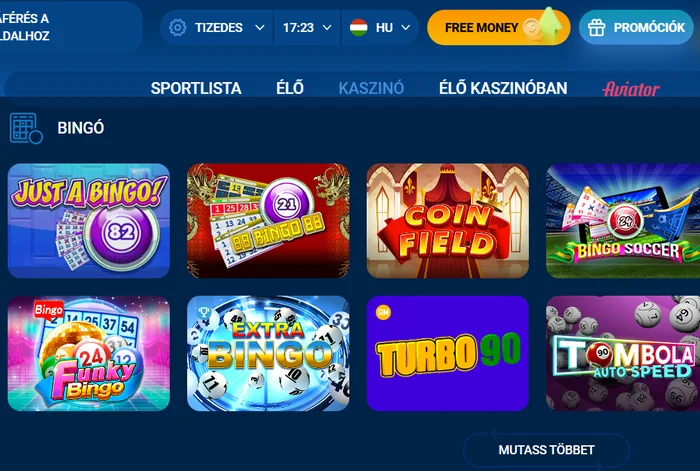Open the HU language selector
This screenshot has height=471, width=700.
(x=380, y=28)
